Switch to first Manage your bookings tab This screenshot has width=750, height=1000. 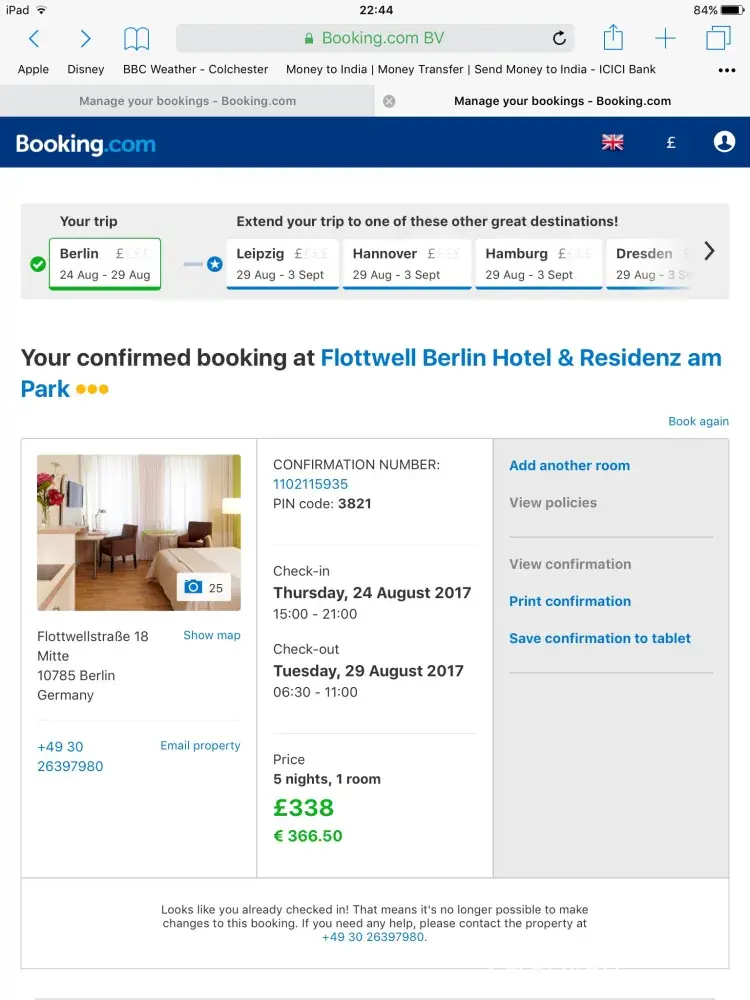187,101
